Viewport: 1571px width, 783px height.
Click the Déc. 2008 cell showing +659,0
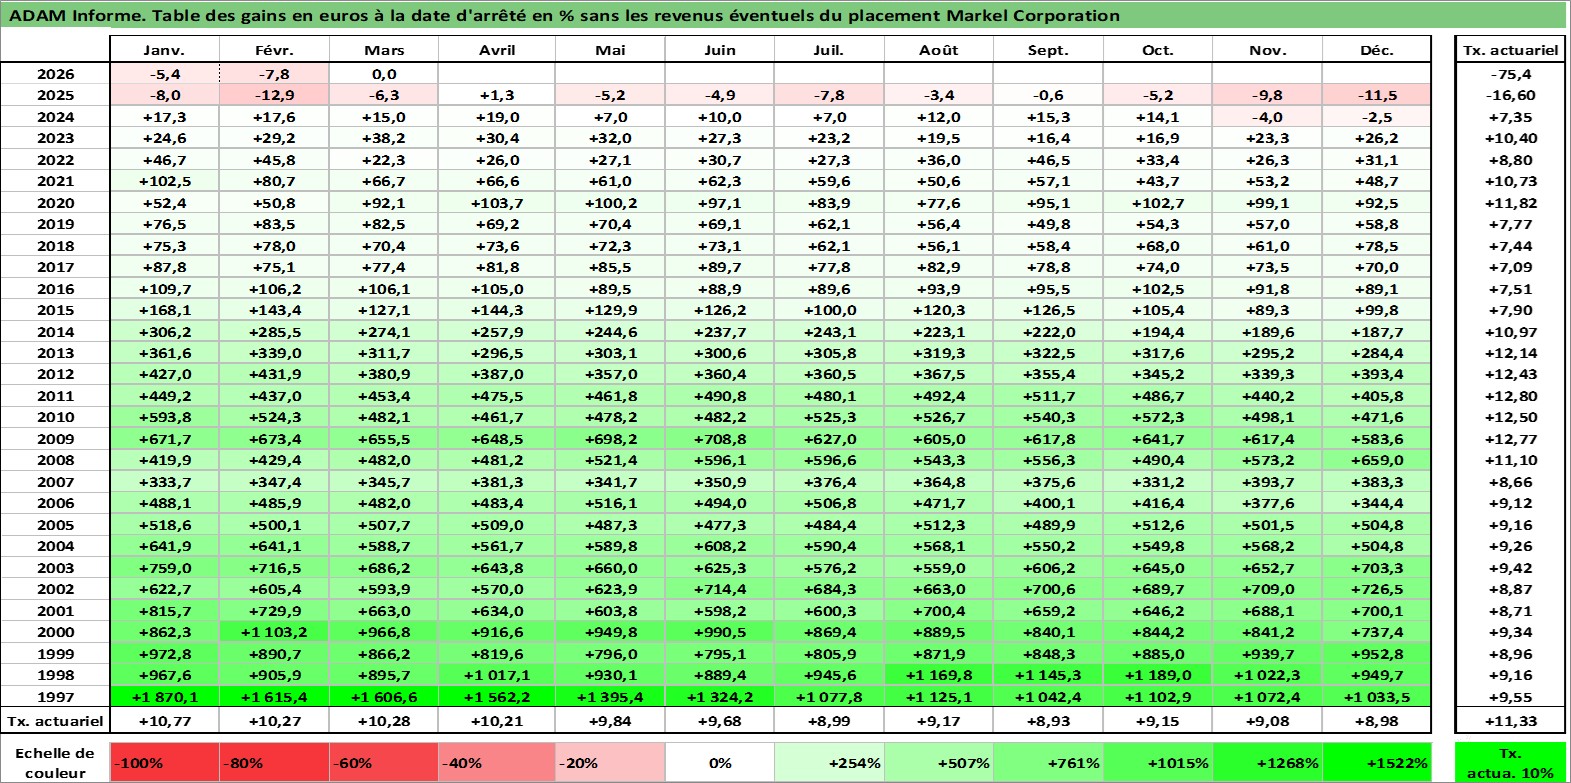[x=1377, y=460]
